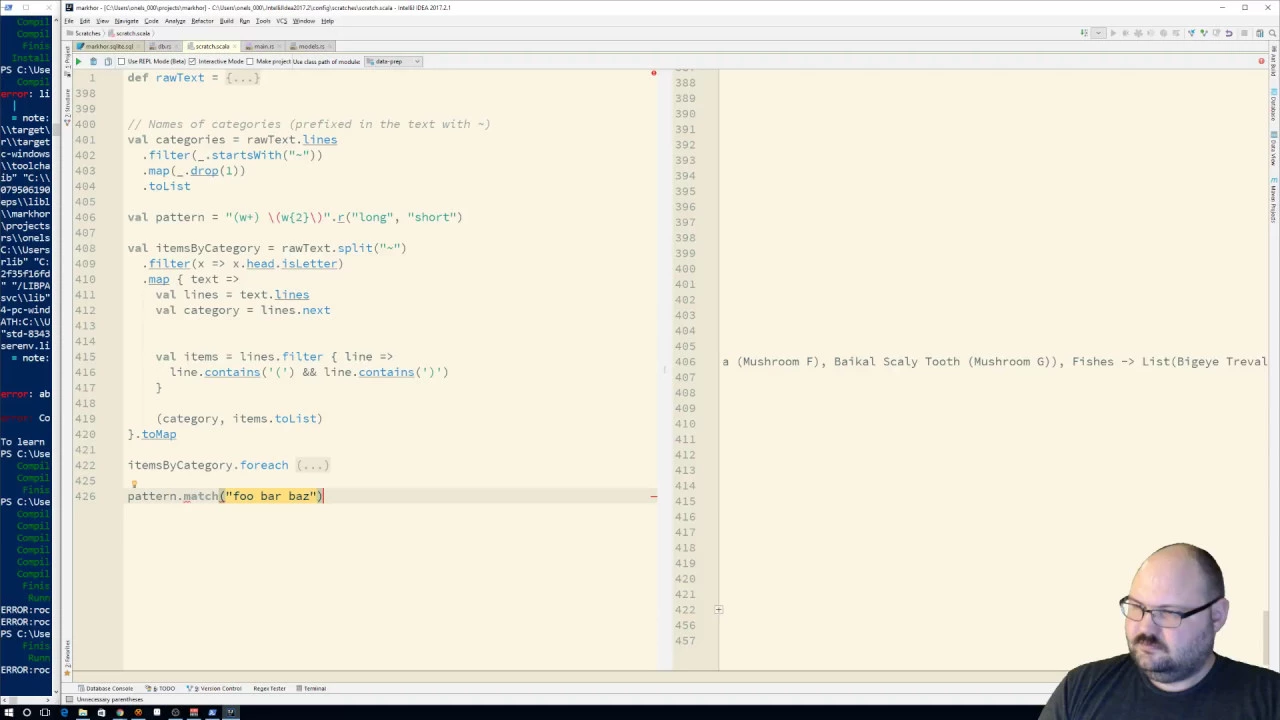1280x720 pixels.
Task: Open the Database Console tool window
Action: 105,688
